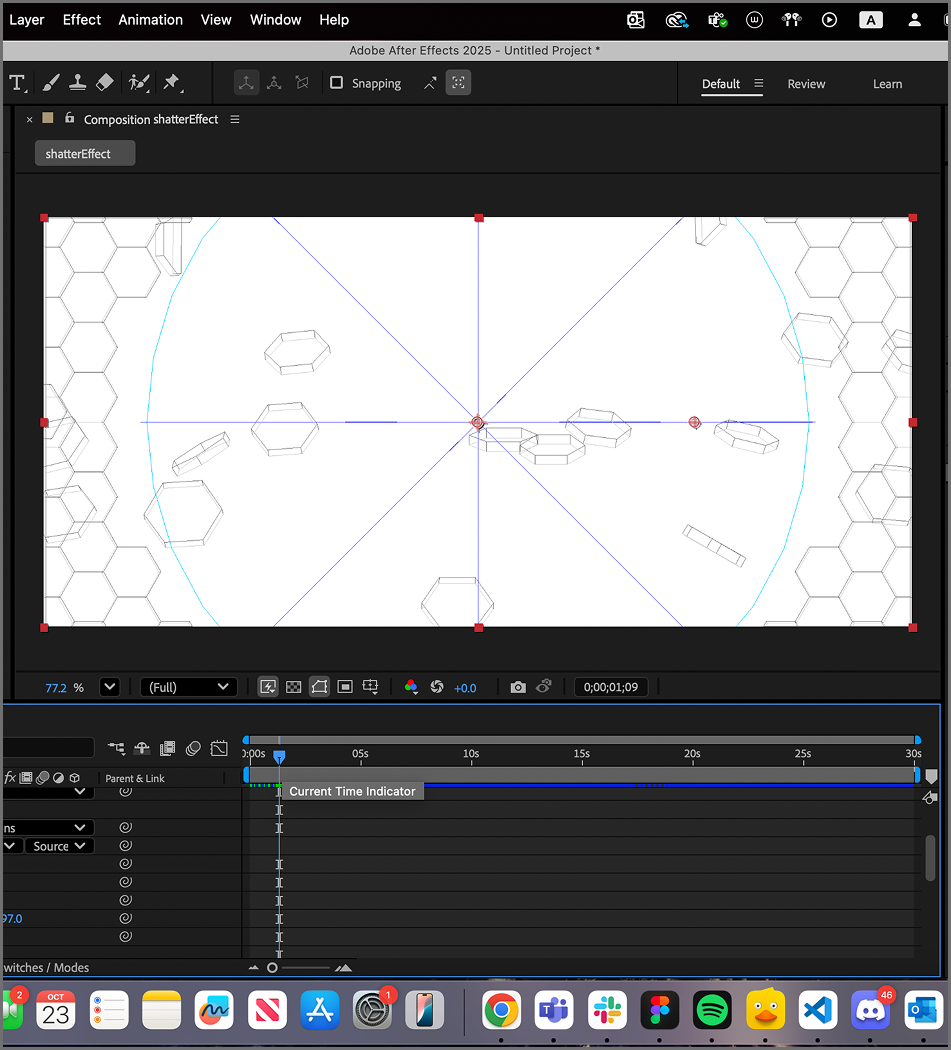
Task: Click the shatterEffect breadcrumb button
Action: [x=84, y=154]
